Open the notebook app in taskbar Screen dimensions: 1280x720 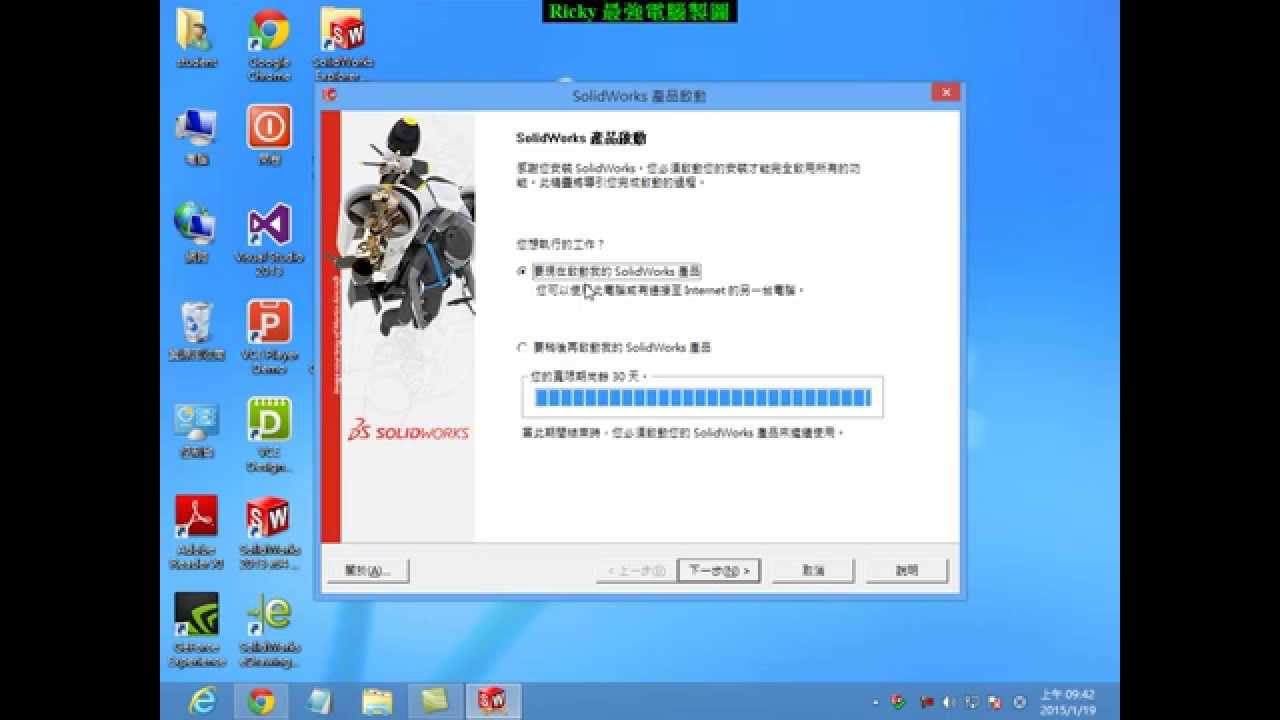click(x=319, y=701)
